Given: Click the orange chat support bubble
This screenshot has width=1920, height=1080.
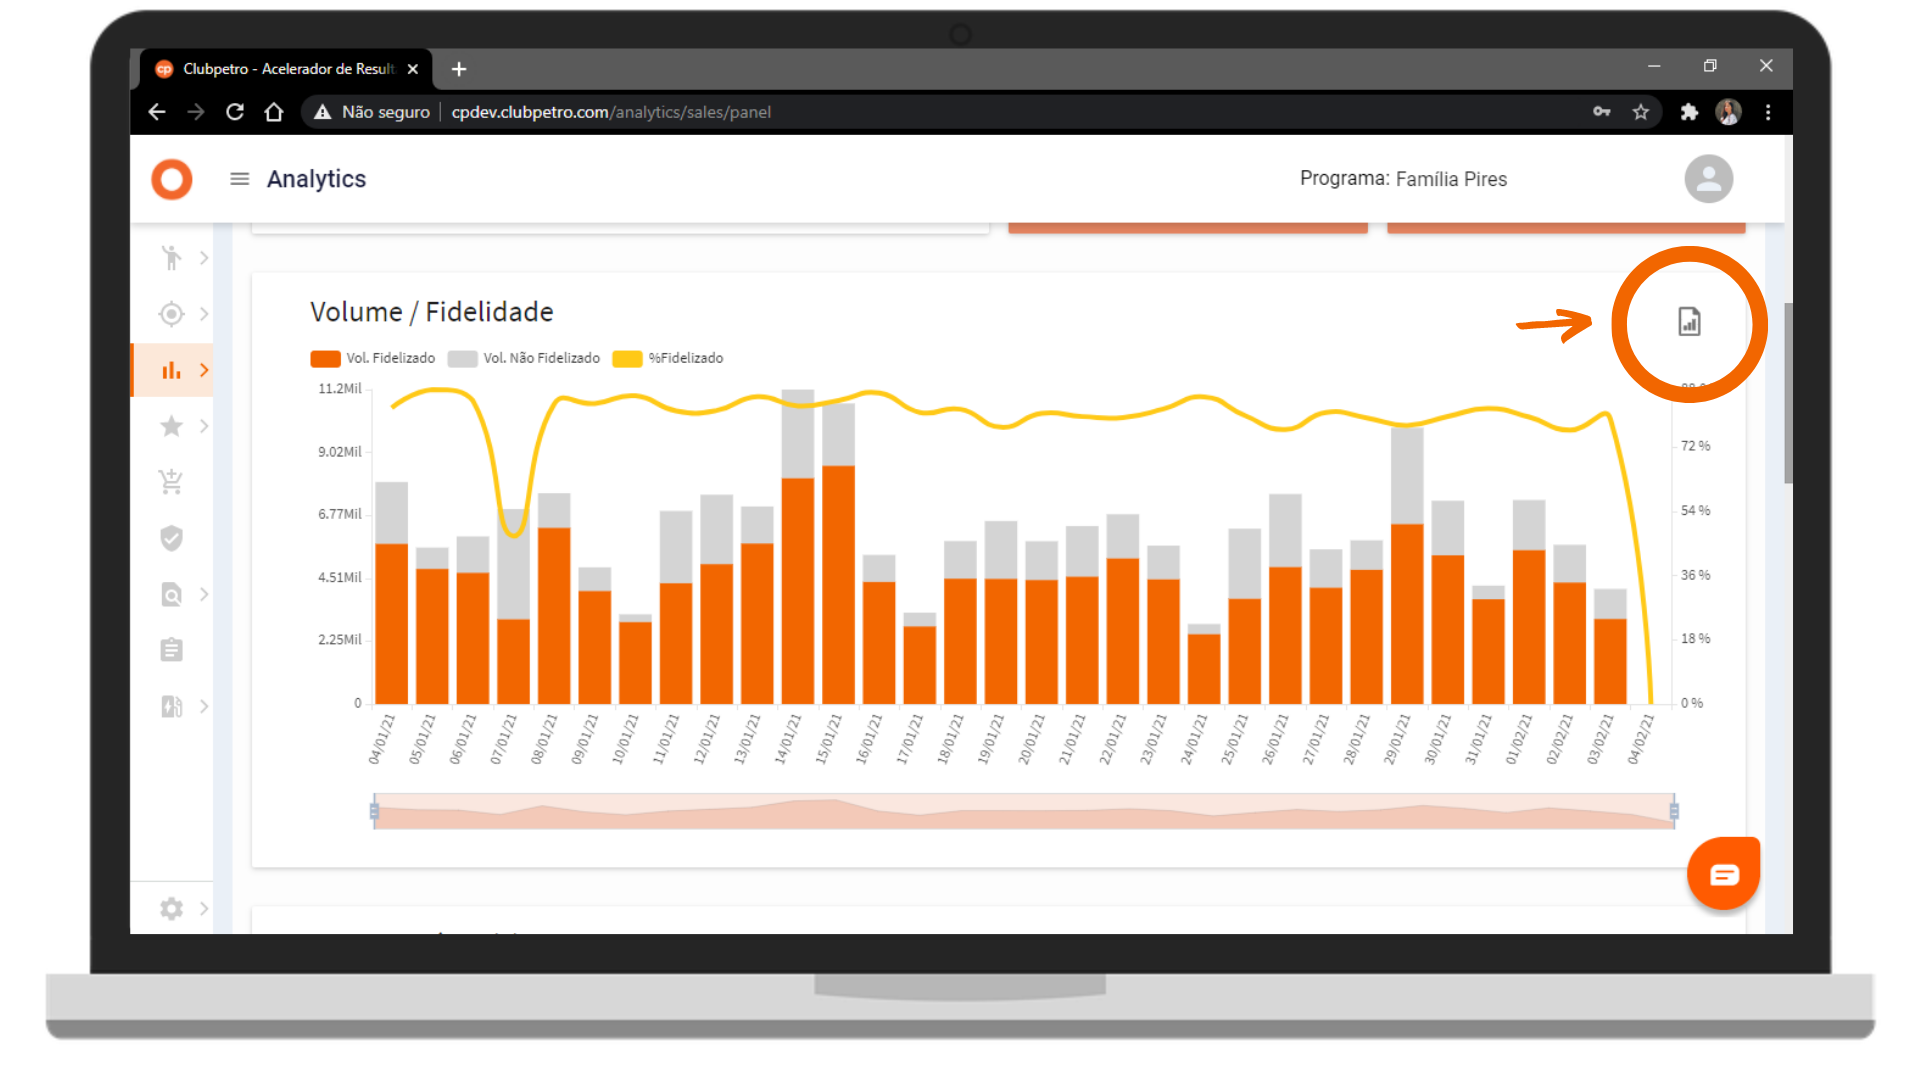Looking at the screenshot, I should point(1723,875).
